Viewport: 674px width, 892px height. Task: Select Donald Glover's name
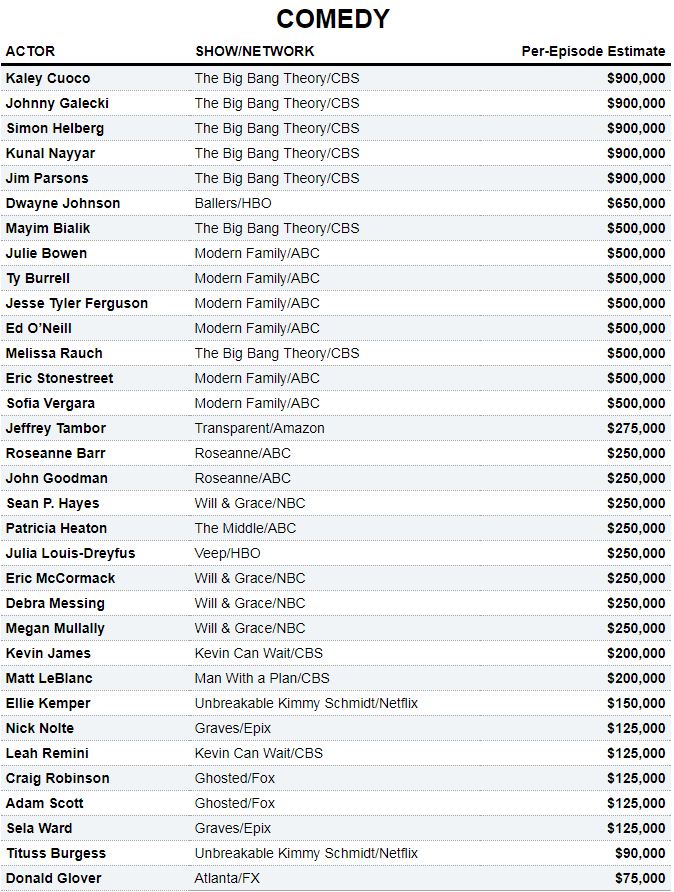54,878
